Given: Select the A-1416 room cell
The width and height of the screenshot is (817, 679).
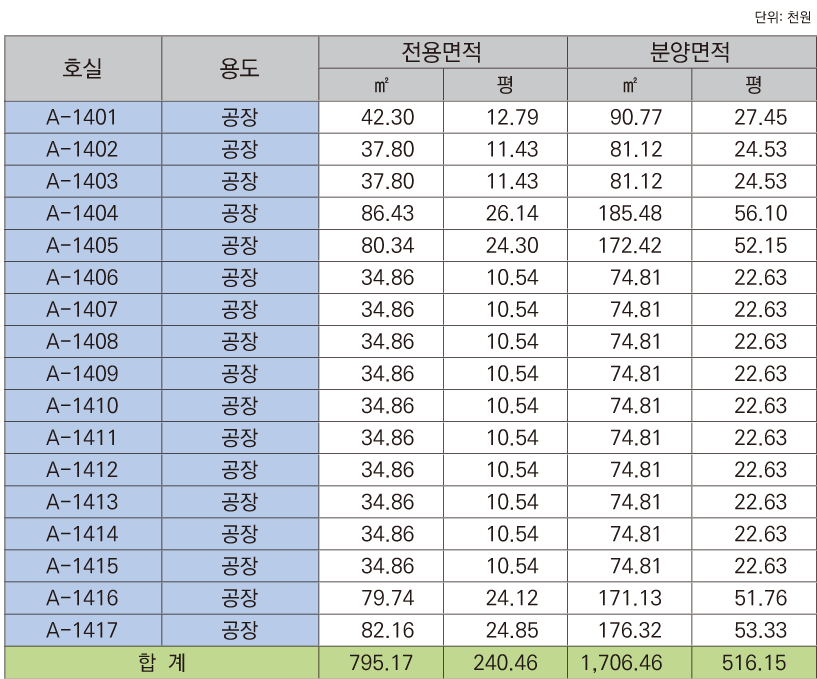Looking at the screenshot, I should point(82,598).
